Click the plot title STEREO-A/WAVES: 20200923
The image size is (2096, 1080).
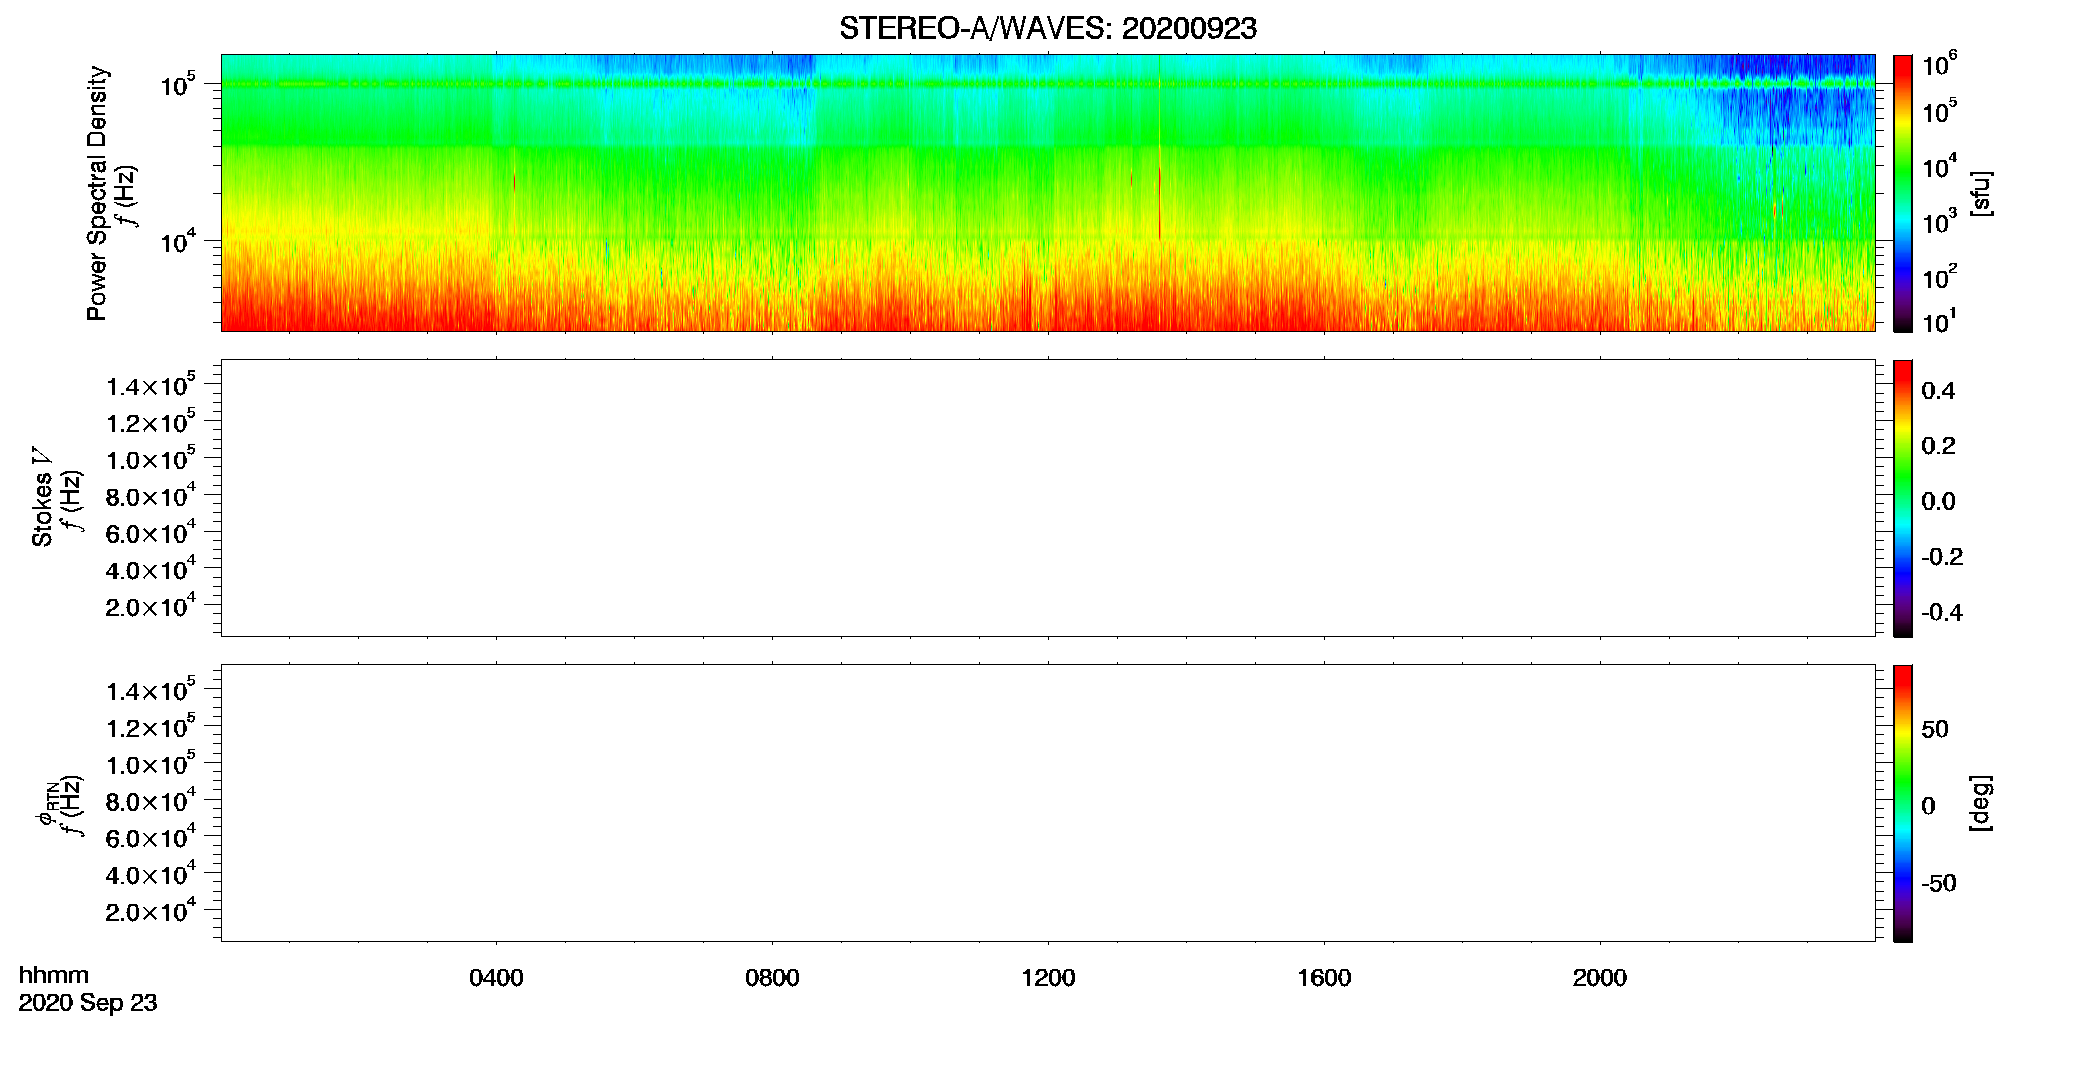tap(1047, 29)
